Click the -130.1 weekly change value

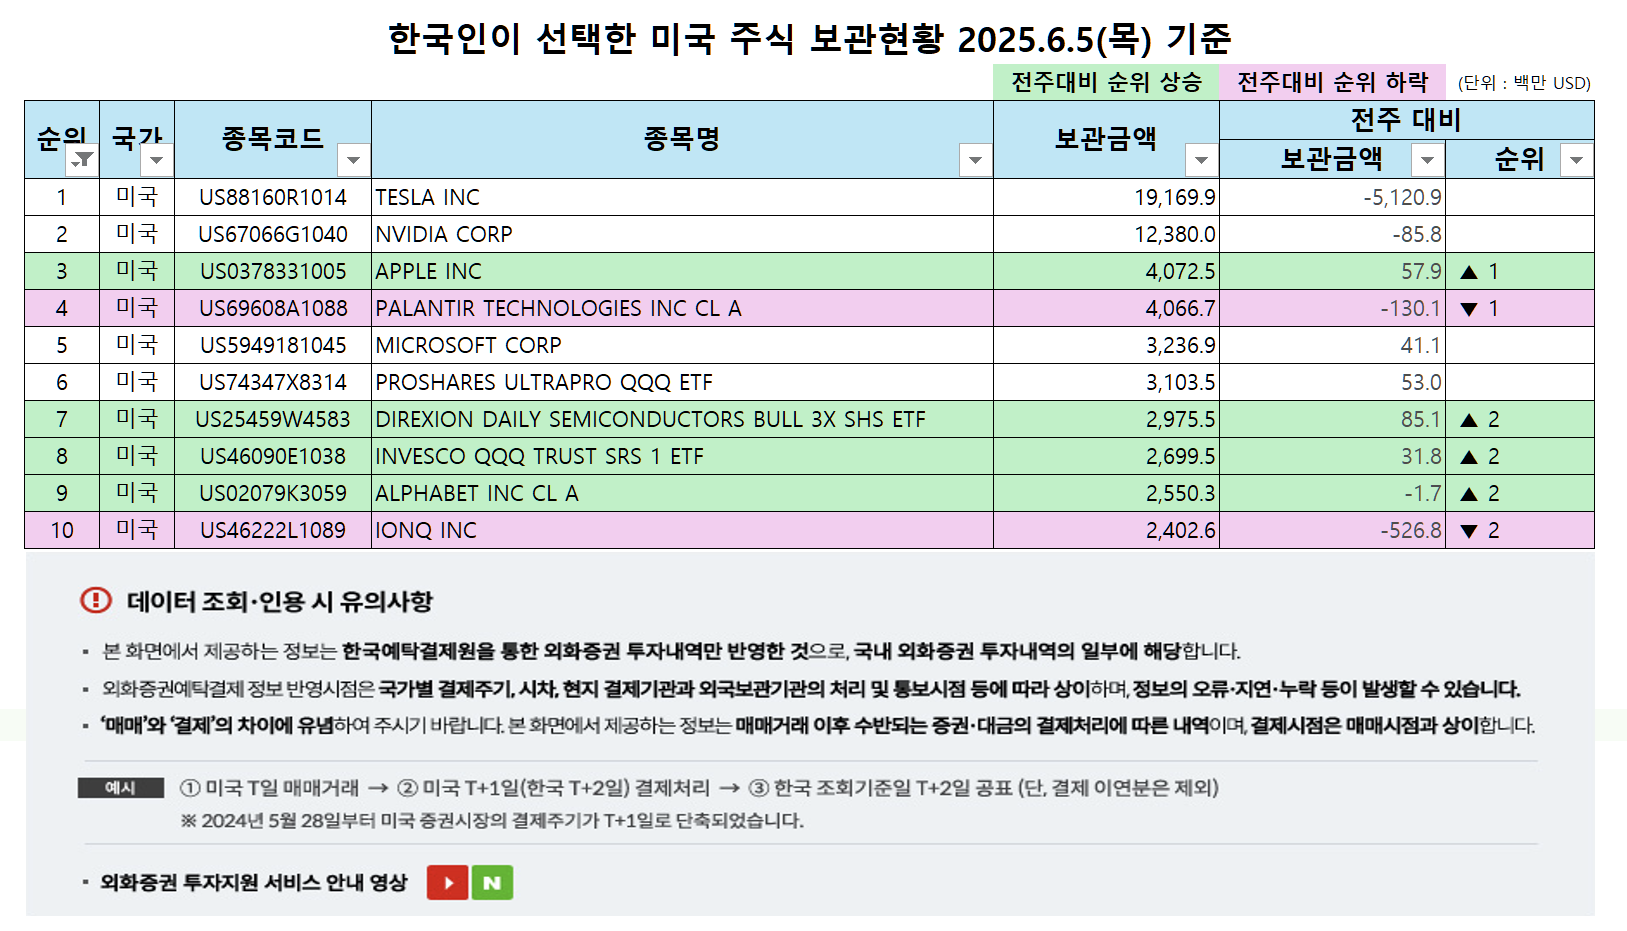click(1411, 309)
